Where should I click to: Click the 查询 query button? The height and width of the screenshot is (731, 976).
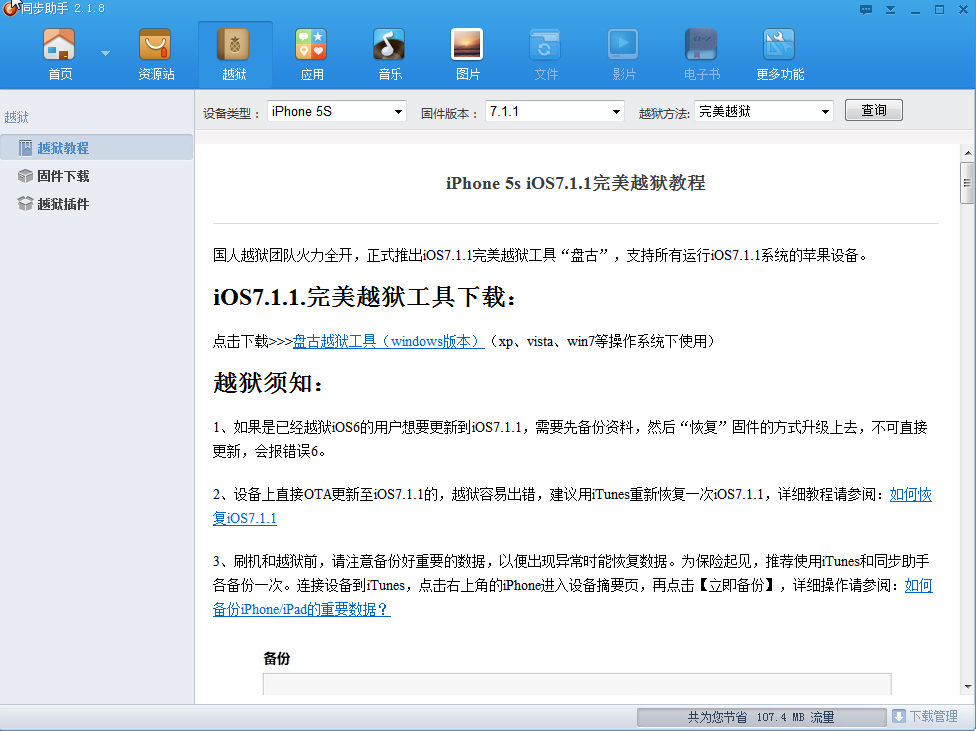873,110
